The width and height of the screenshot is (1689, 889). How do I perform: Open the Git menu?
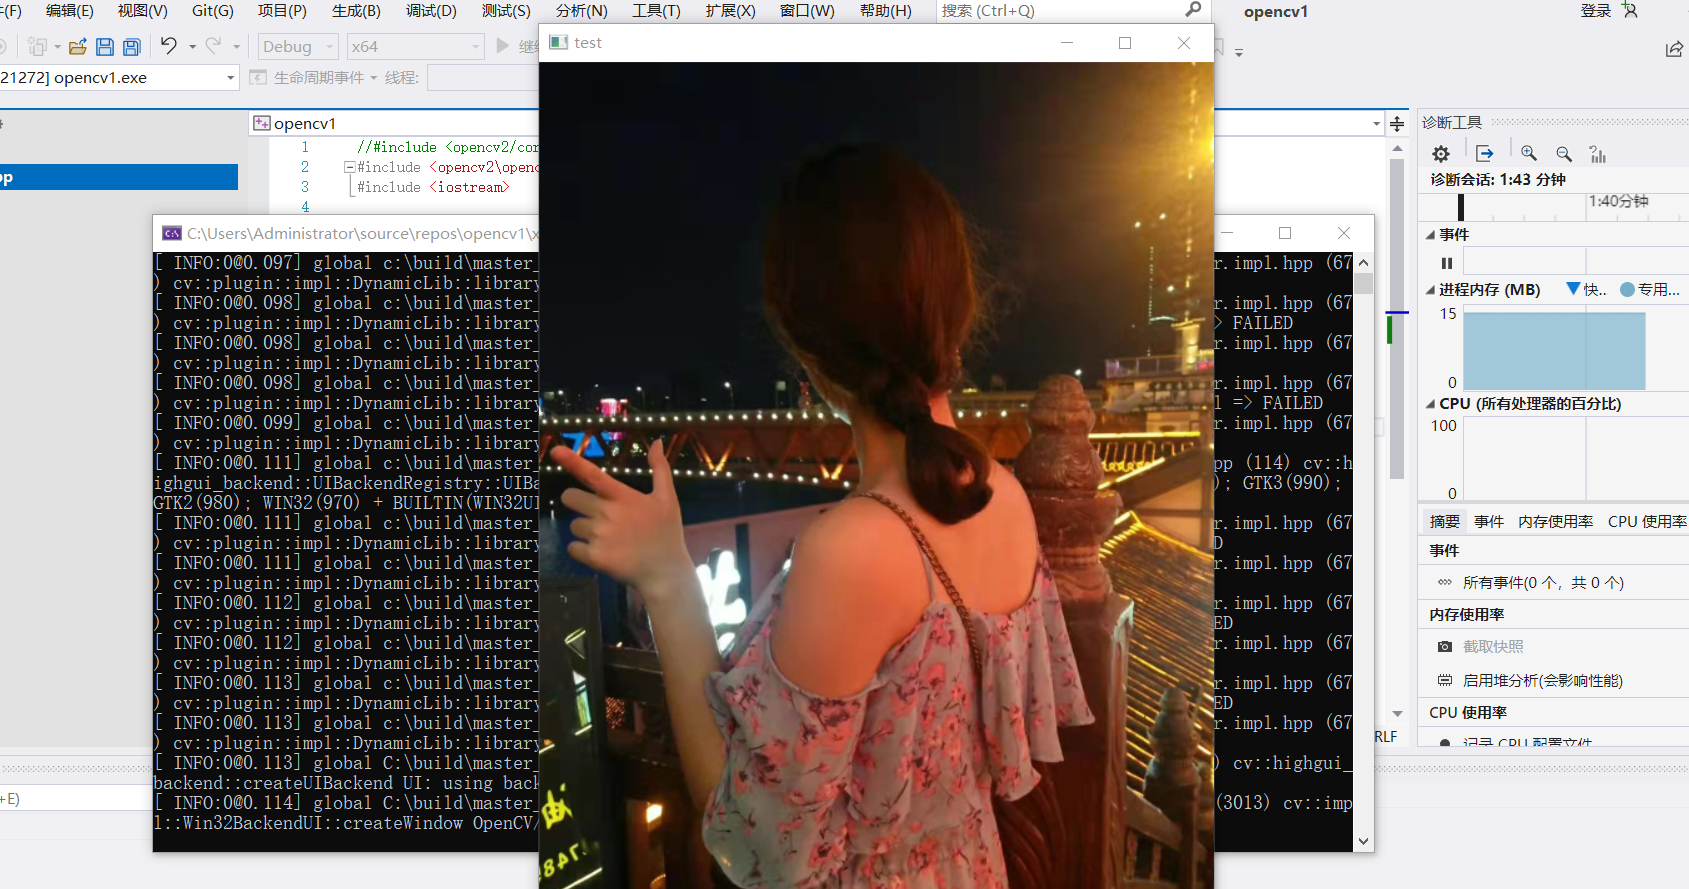click(212, 11)
